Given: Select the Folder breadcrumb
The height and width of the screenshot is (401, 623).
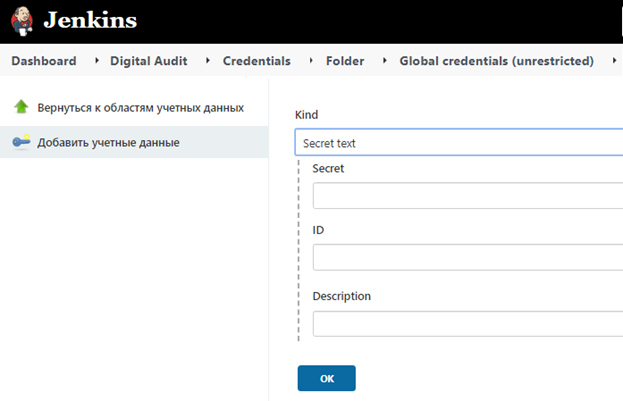Looking at the screenshot, I should (x=345, y=62).
